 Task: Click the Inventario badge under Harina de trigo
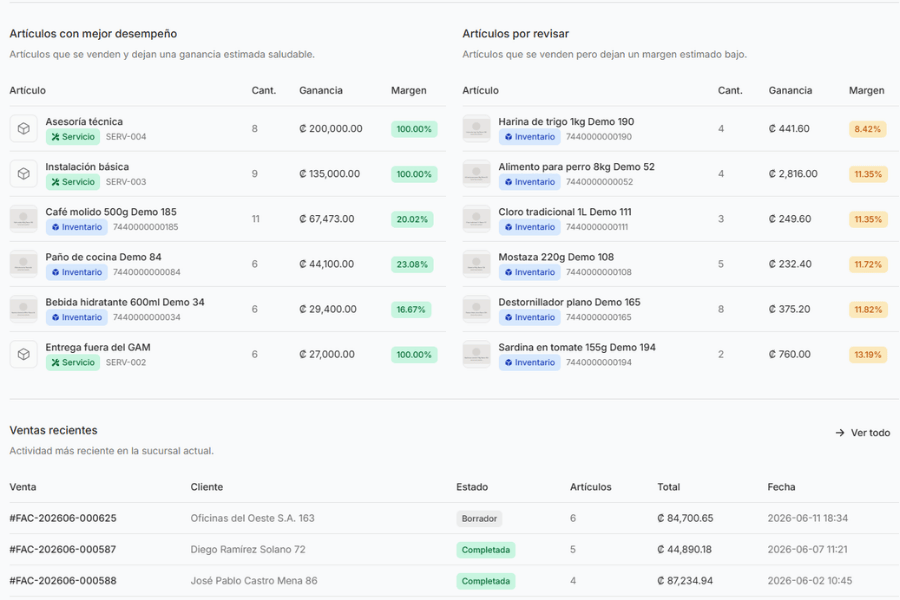coord(529,137)
